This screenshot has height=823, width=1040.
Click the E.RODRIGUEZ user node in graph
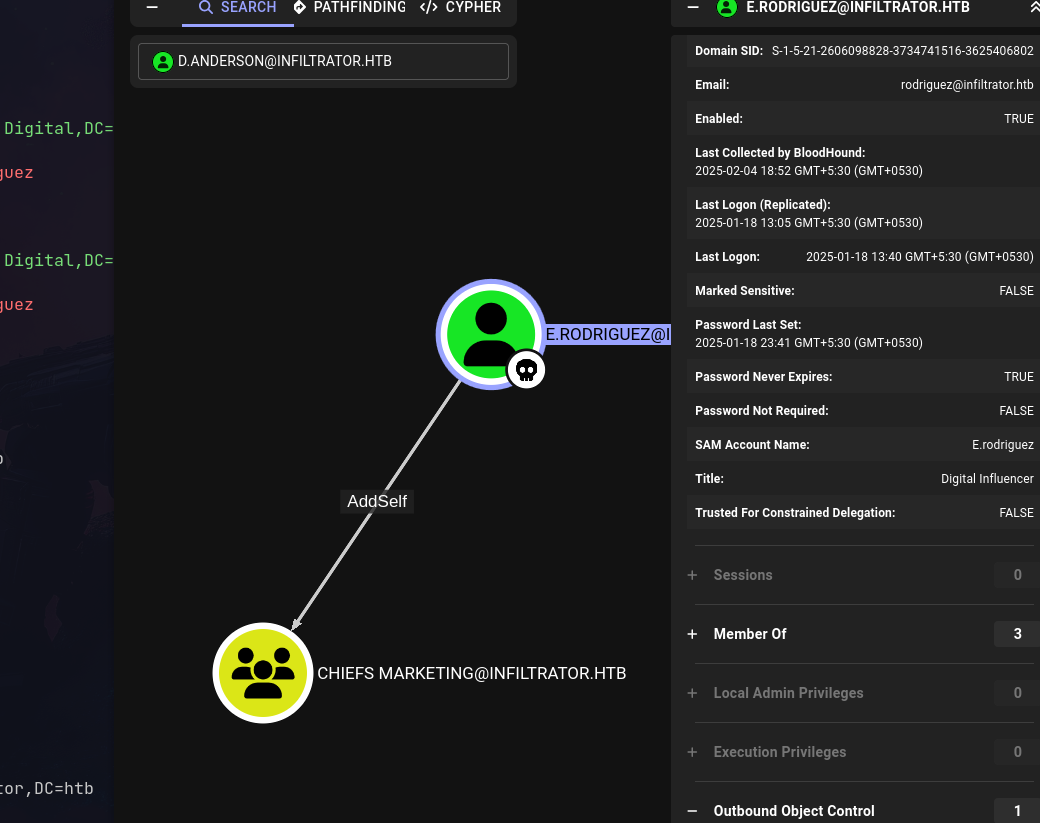490,332
